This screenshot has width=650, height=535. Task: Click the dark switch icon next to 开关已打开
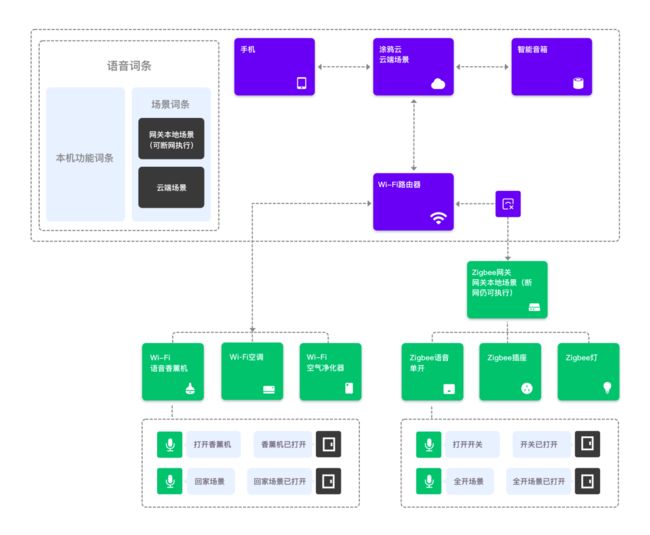[x=587, y=444]
